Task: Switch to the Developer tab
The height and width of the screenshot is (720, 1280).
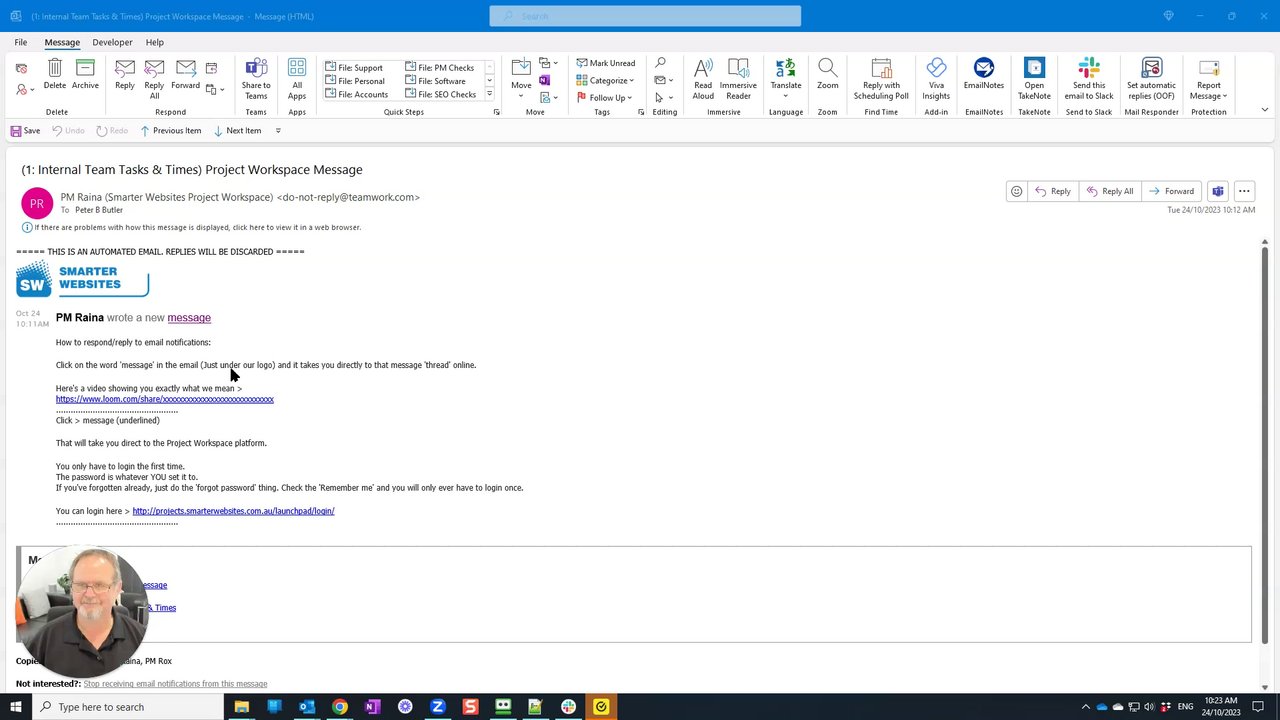Action: [112, 42]
